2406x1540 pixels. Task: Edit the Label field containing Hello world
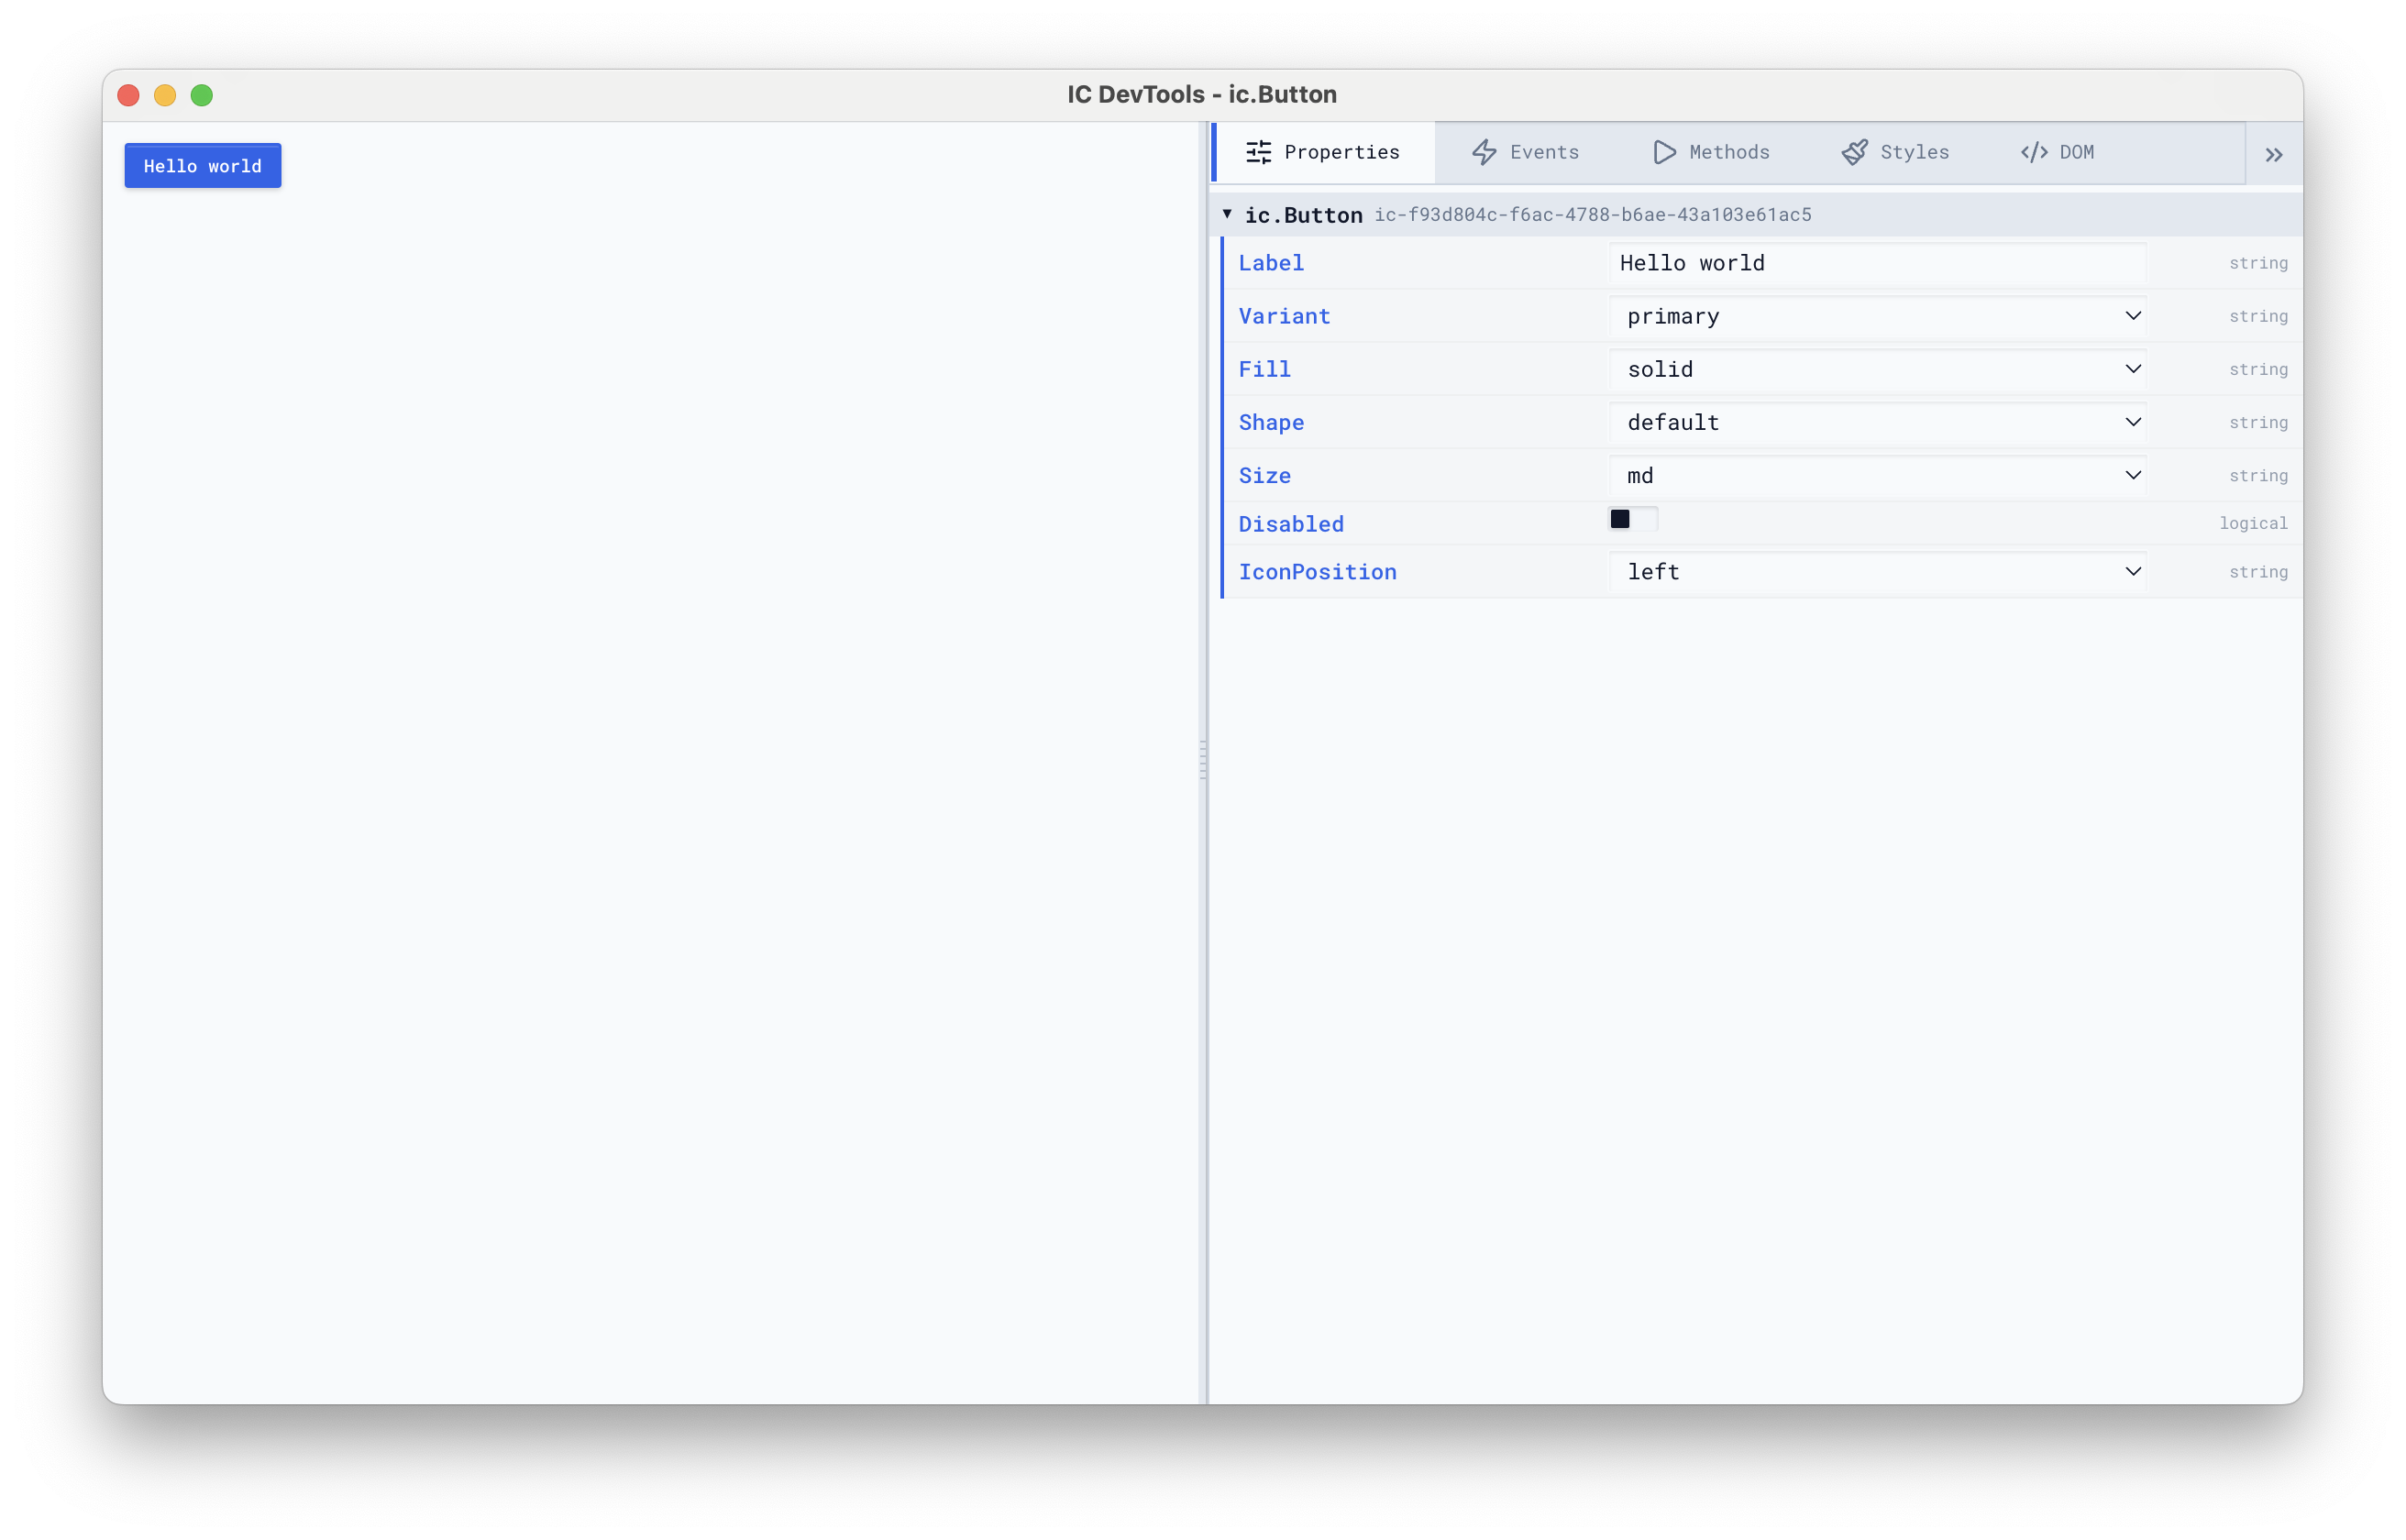1878,262
